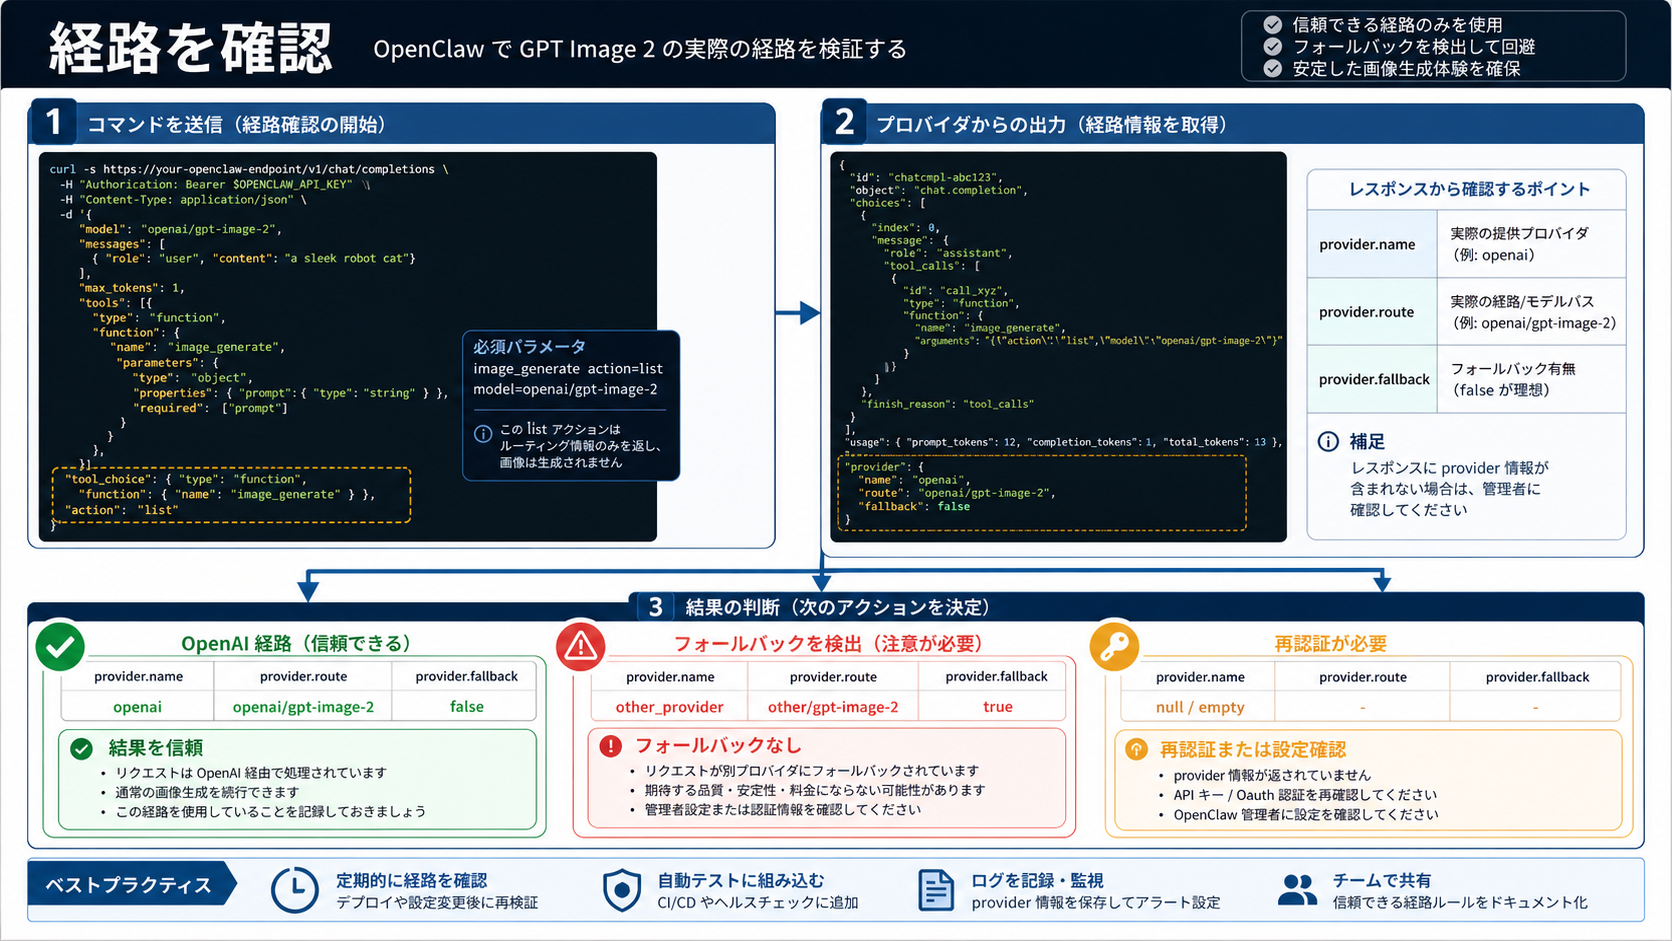Click the text CI/CD やヘルスチェックに追加
1672x941 pixels.
point(757,903)
